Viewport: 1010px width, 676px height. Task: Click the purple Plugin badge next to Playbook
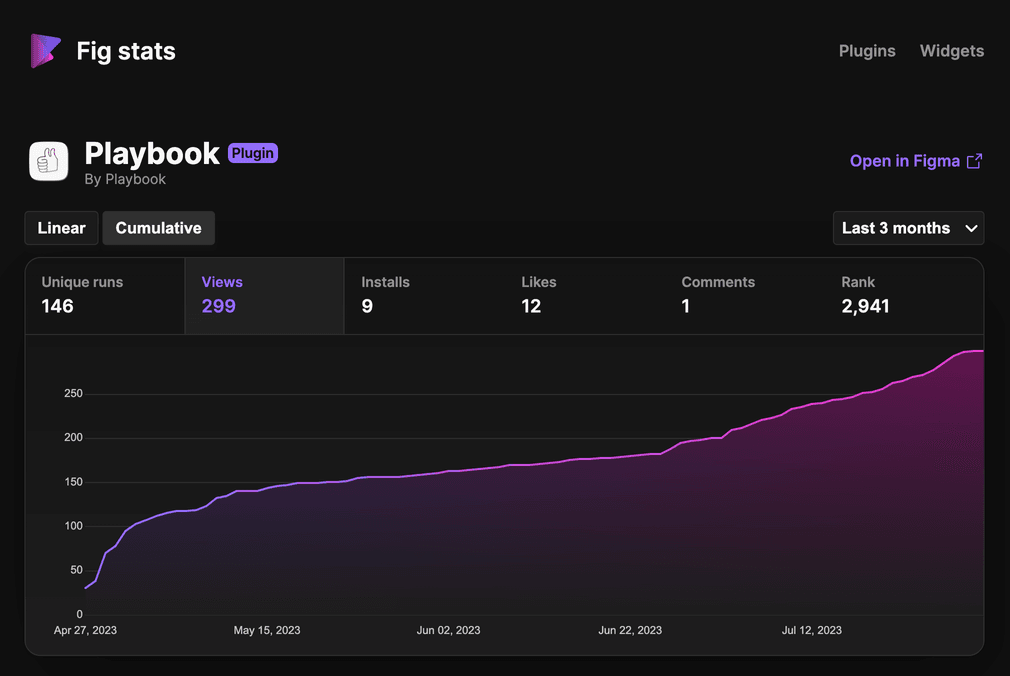tap(253, 153)
